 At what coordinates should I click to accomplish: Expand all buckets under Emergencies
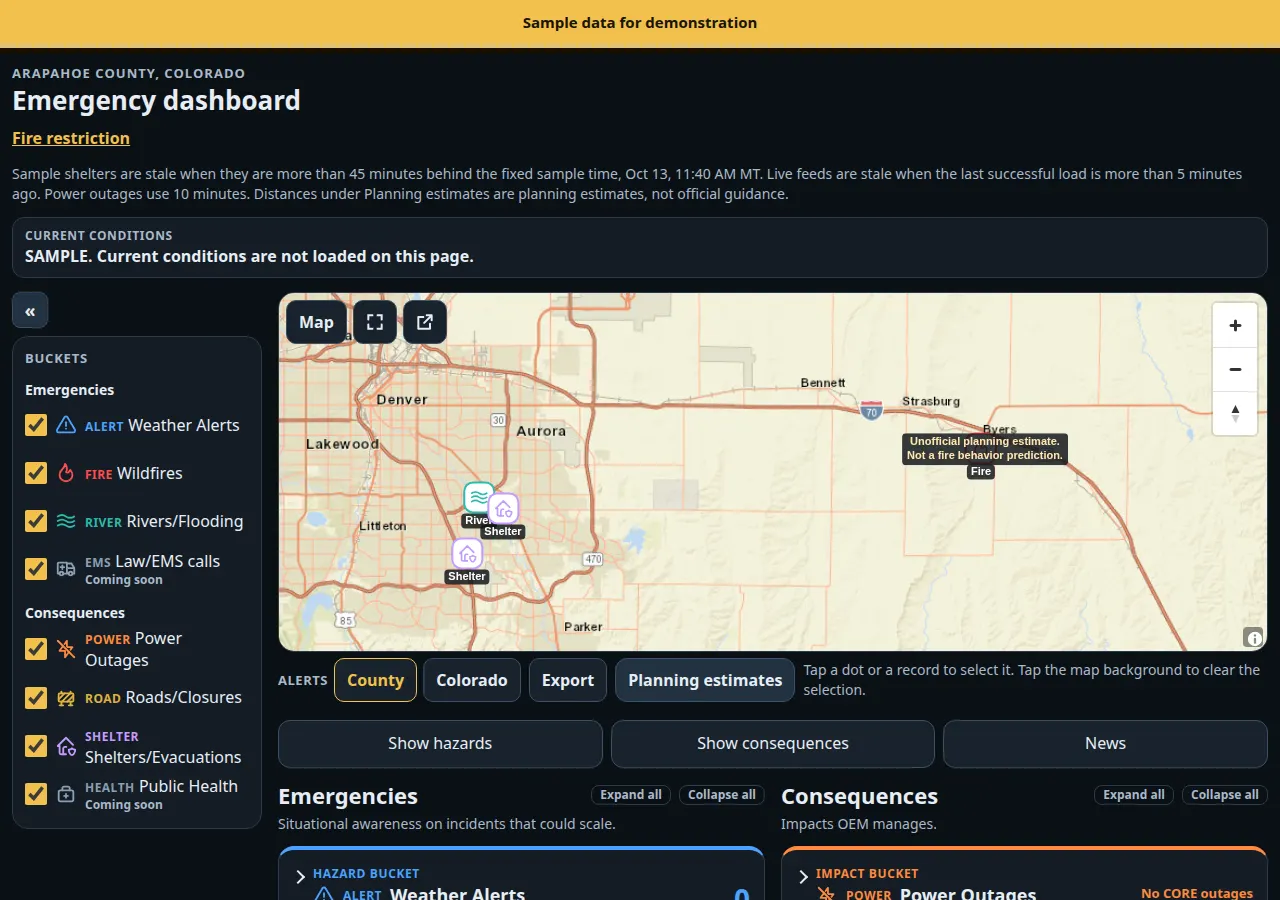pos(630,795)
